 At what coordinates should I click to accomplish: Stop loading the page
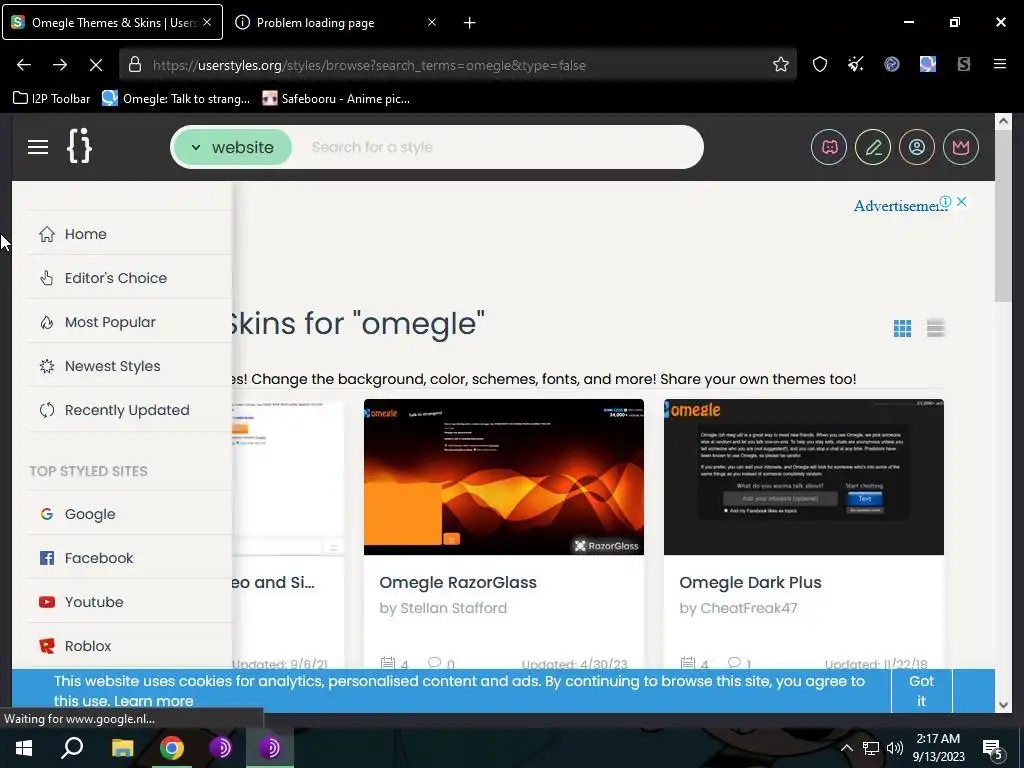tap(95, 65)
